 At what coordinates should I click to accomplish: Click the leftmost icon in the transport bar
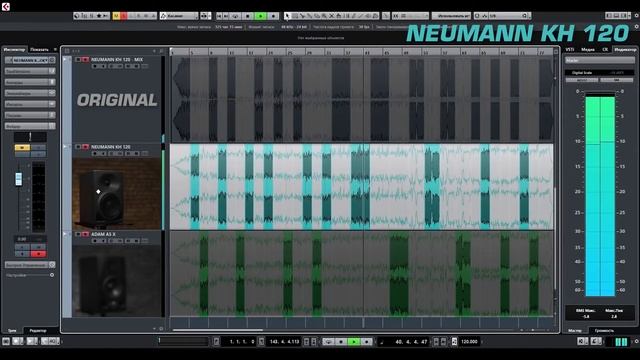tap(6, 341)
